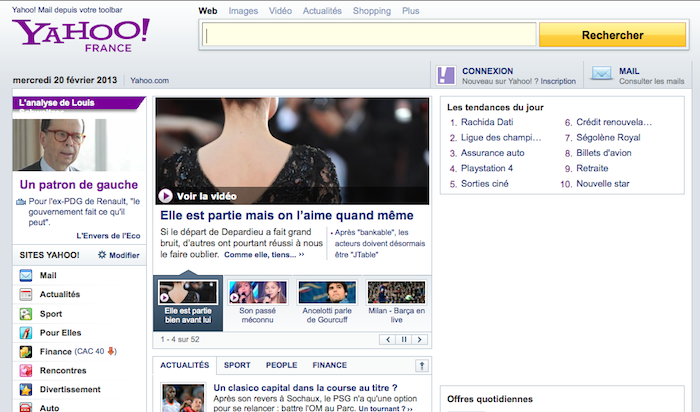This screenshot has height=412, width=700.
Task: Click the Finance icon in sidebar
Action: (26, 351)
